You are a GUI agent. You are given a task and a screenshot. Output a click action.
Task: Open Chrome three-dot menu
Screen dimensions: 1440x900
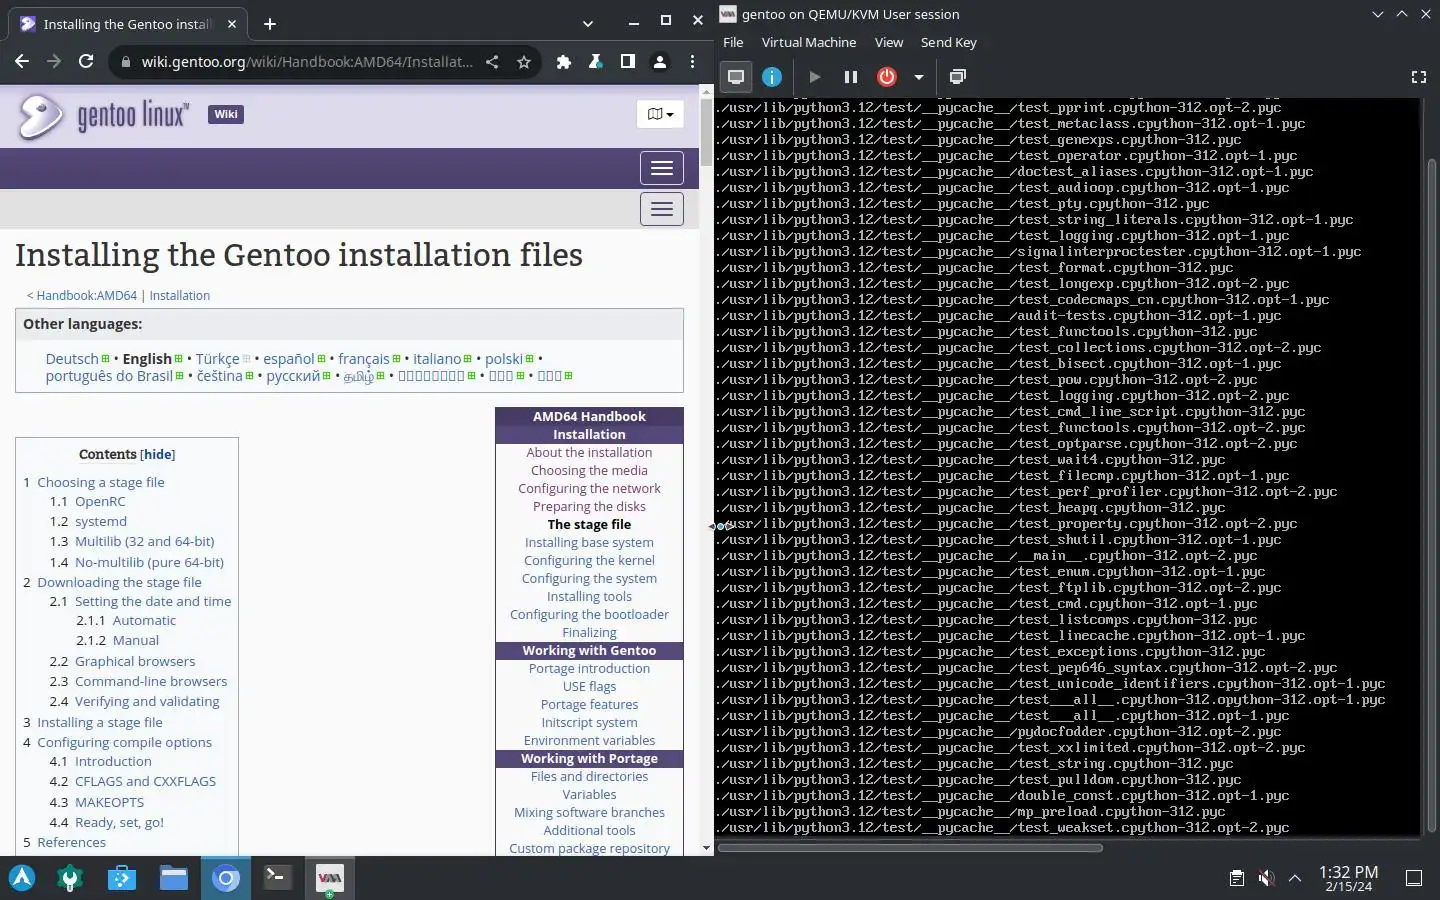point(692,62)
